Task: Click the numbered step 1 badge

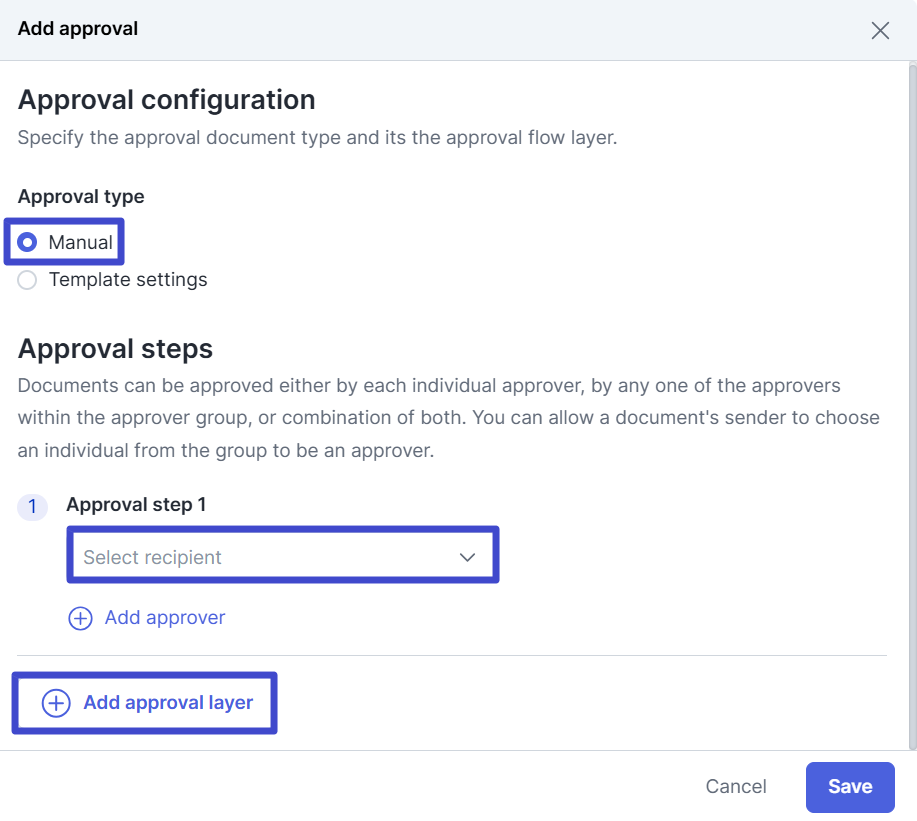Action: (32, 507)
